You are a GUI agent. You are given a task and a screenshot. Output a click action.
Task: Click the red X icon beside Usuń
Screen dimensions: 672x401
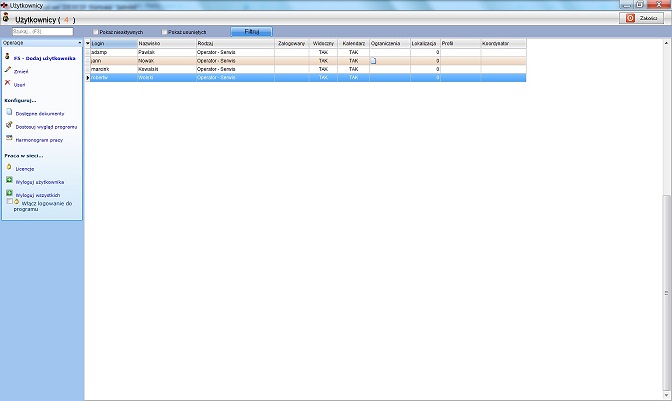click(7, 83)
